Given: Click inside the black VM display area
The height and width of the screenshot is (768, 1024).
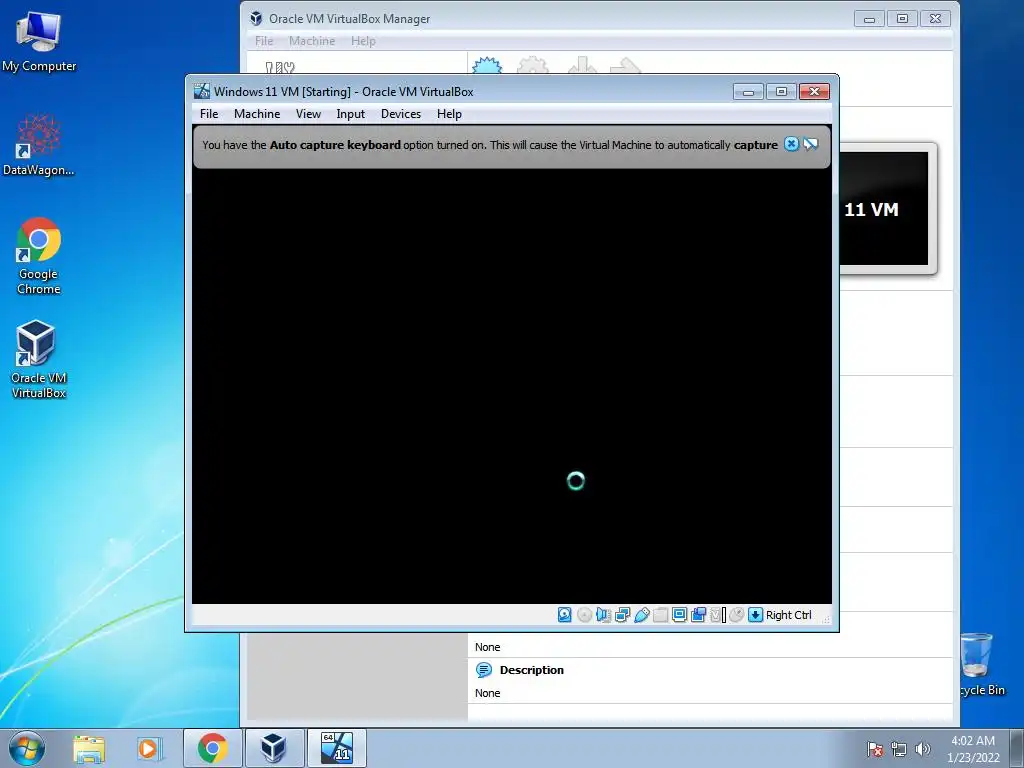Looking at the screenshot, I should (511, 385).
